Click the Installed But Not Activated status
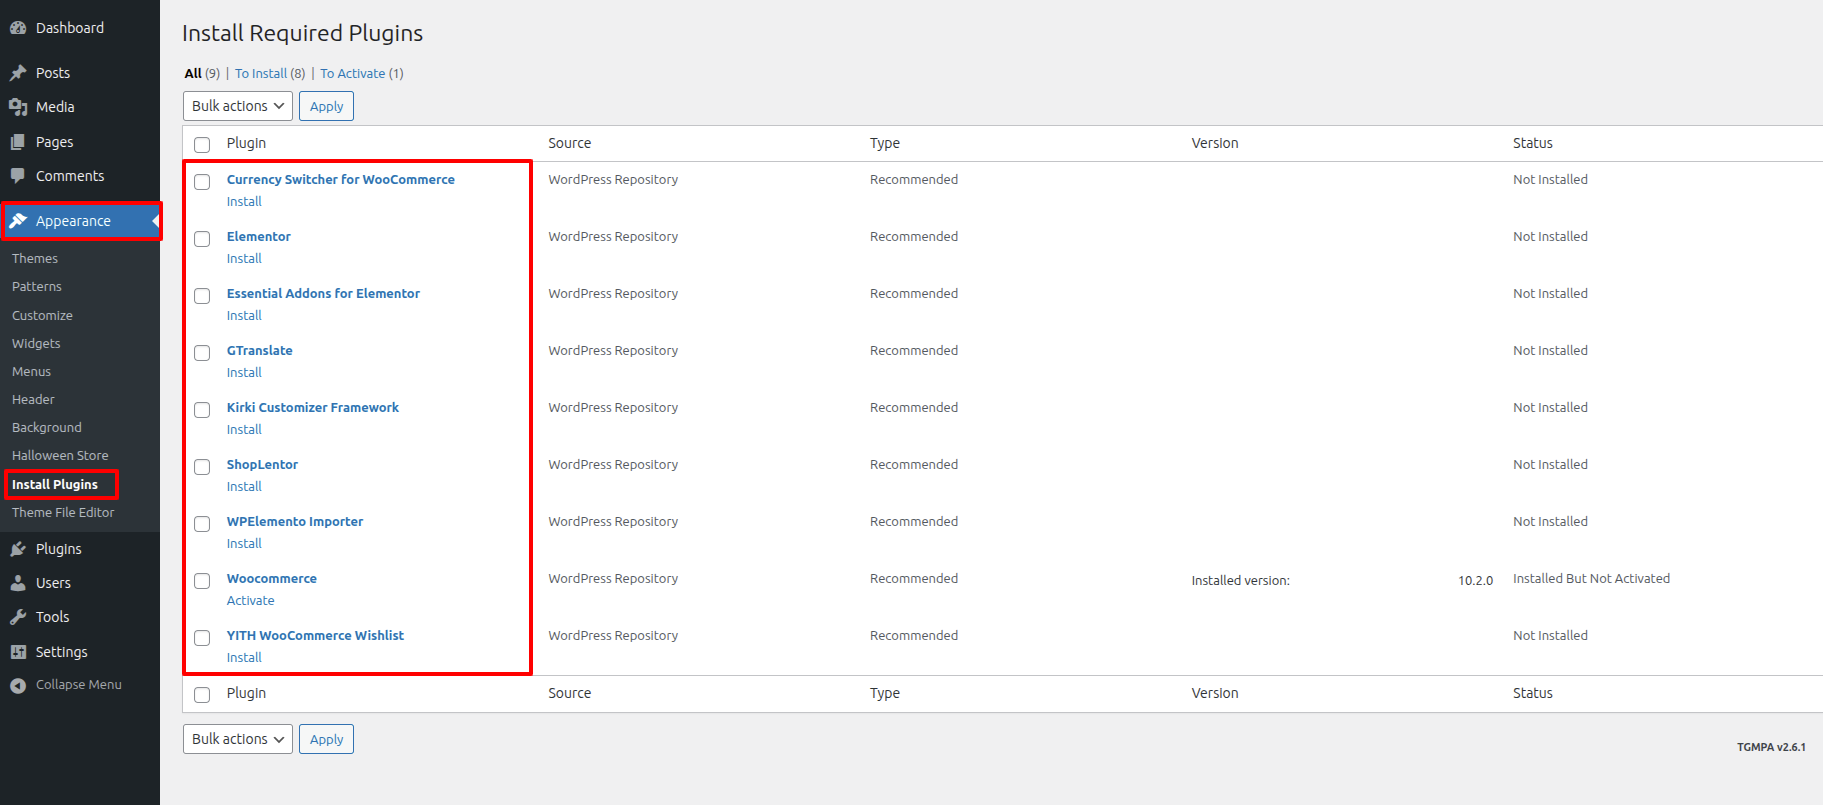This screenshot has height=805, width=1823. 1591,578
